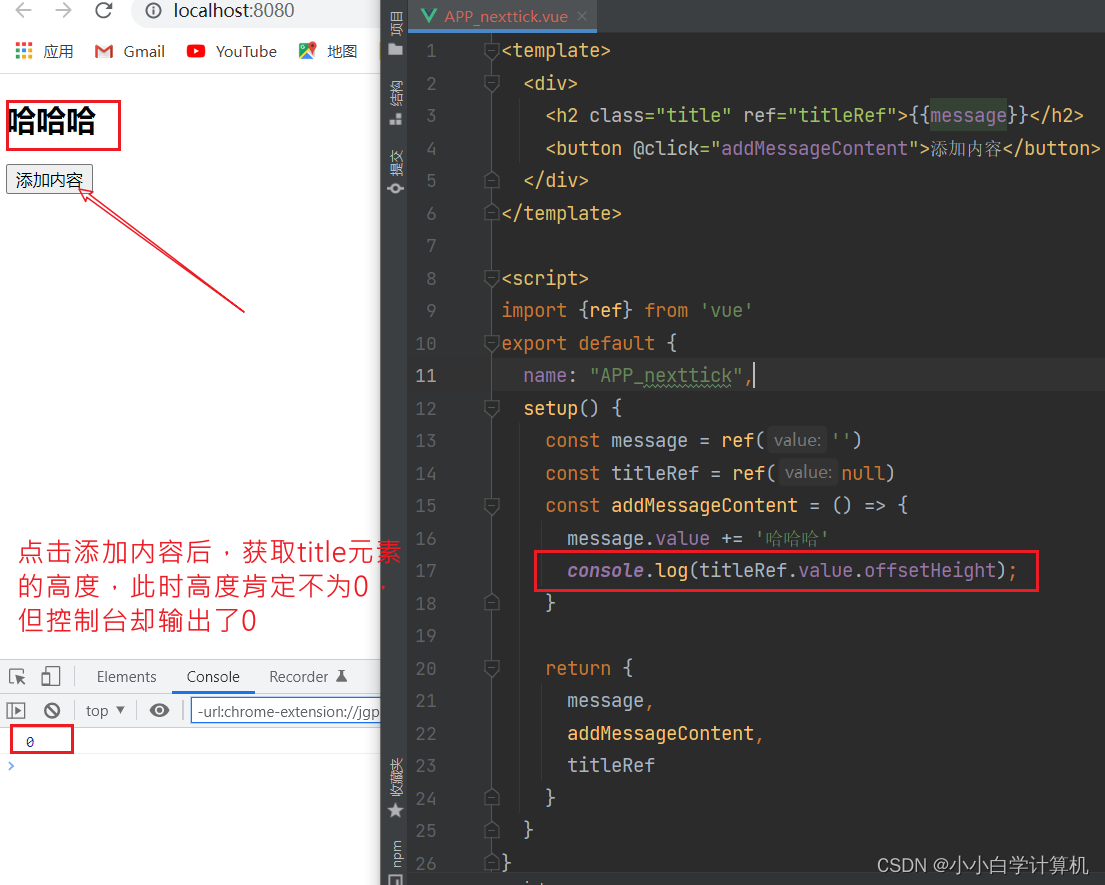Image resolution: width=1105 pixels, height=885 pixels.
Task: Click the browser back arrow
Action: click(23, 10)
